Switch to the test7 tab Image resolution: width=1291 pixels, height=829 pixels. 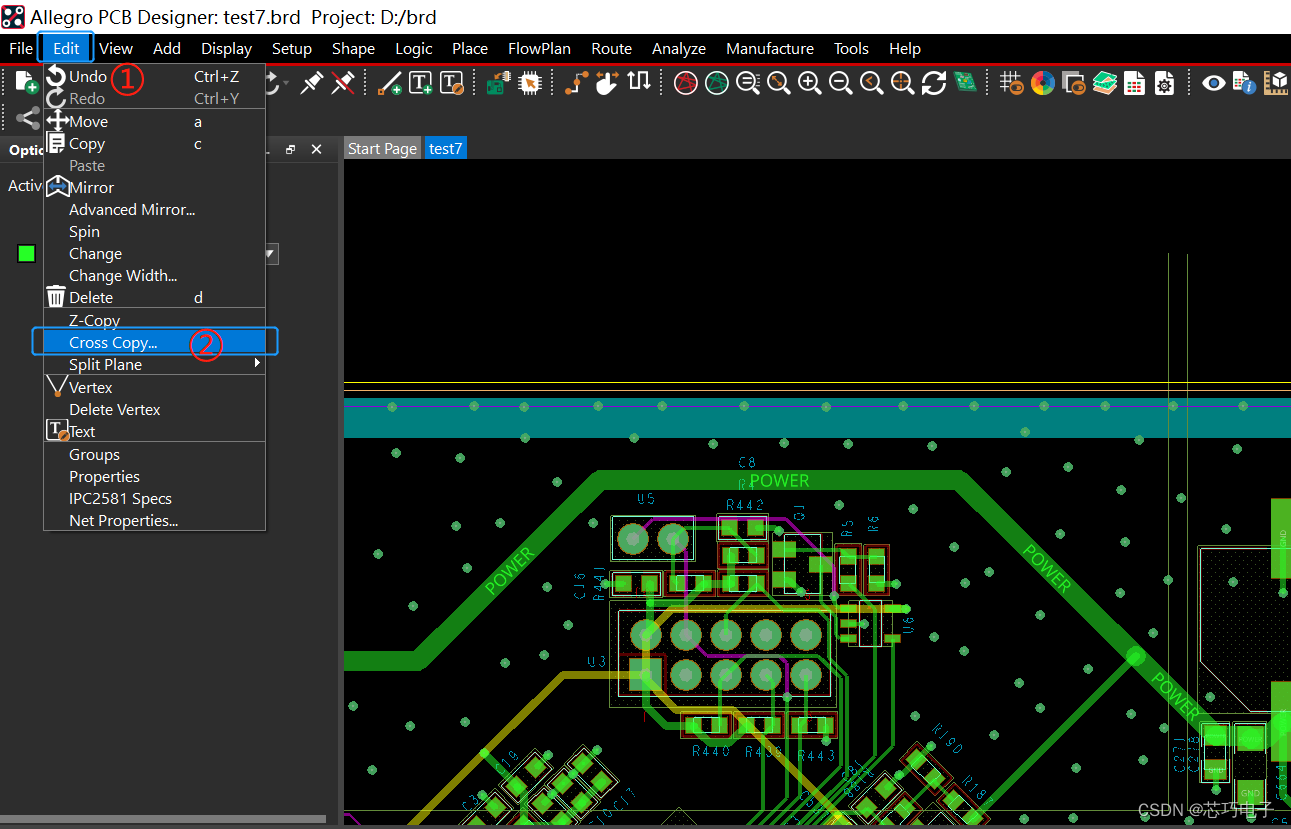pos(445,148)
